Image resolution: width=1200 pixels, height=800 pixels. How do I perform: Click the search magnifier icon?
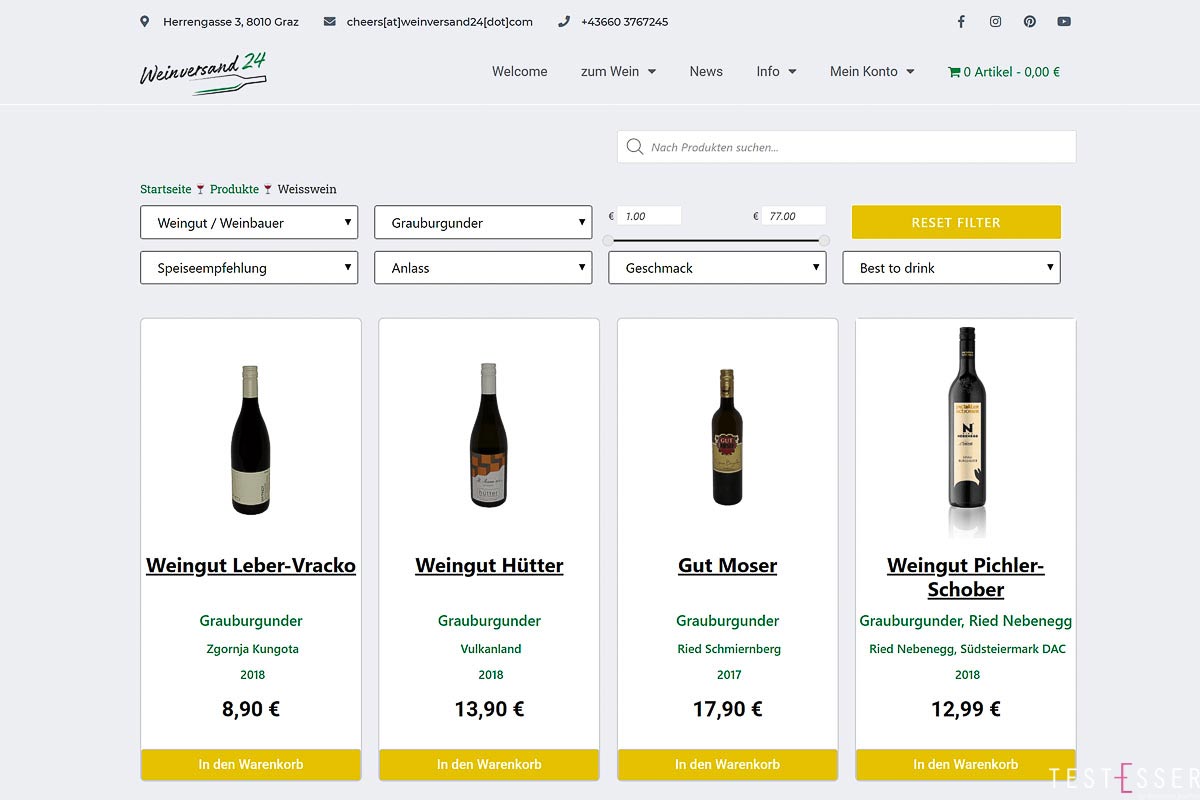pyautogui.click(x=634, y=147)
